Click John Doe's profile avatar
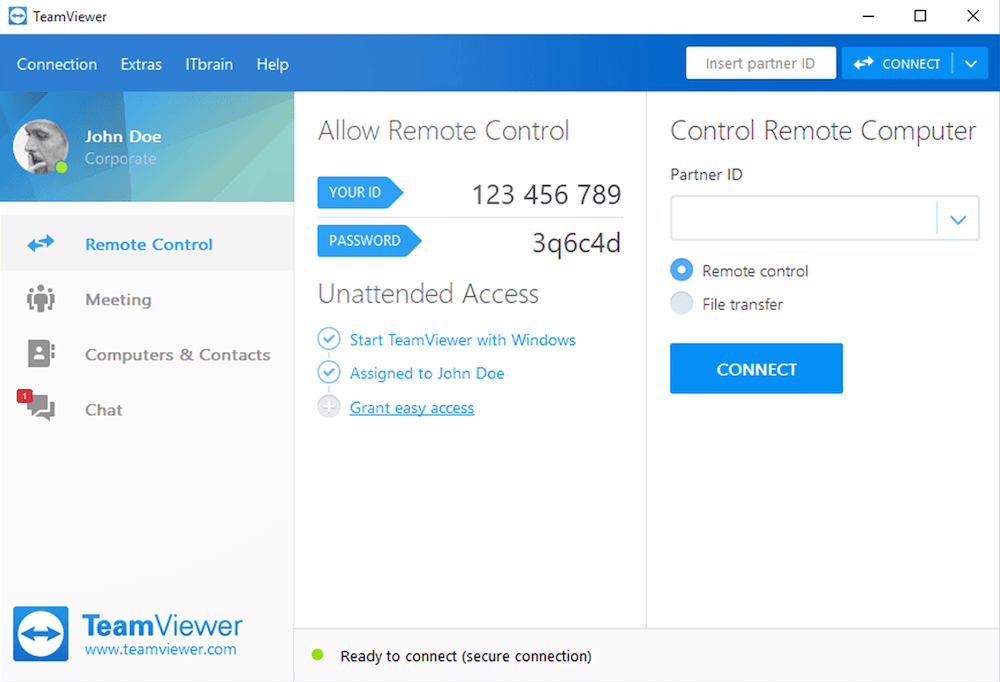 point(41,146)
